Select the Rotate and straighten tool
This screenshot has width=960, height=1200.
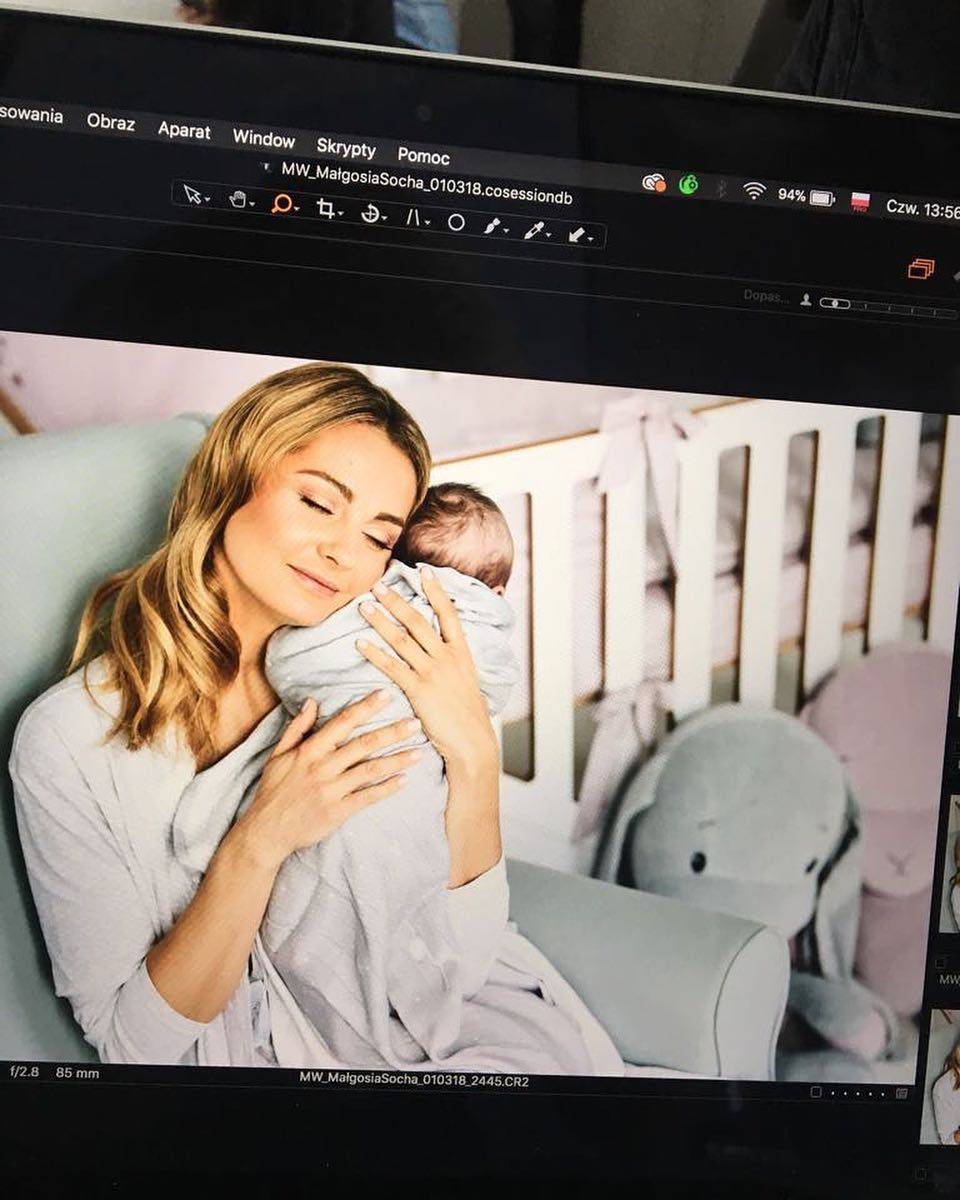(369, 213)
